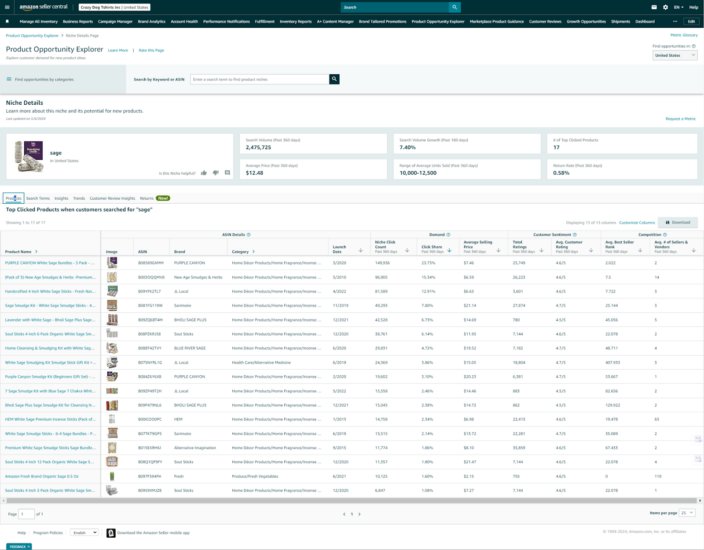Open PURPLE CANYON White Sage Bundles product link
704x550 pixels.
(49, 263)
